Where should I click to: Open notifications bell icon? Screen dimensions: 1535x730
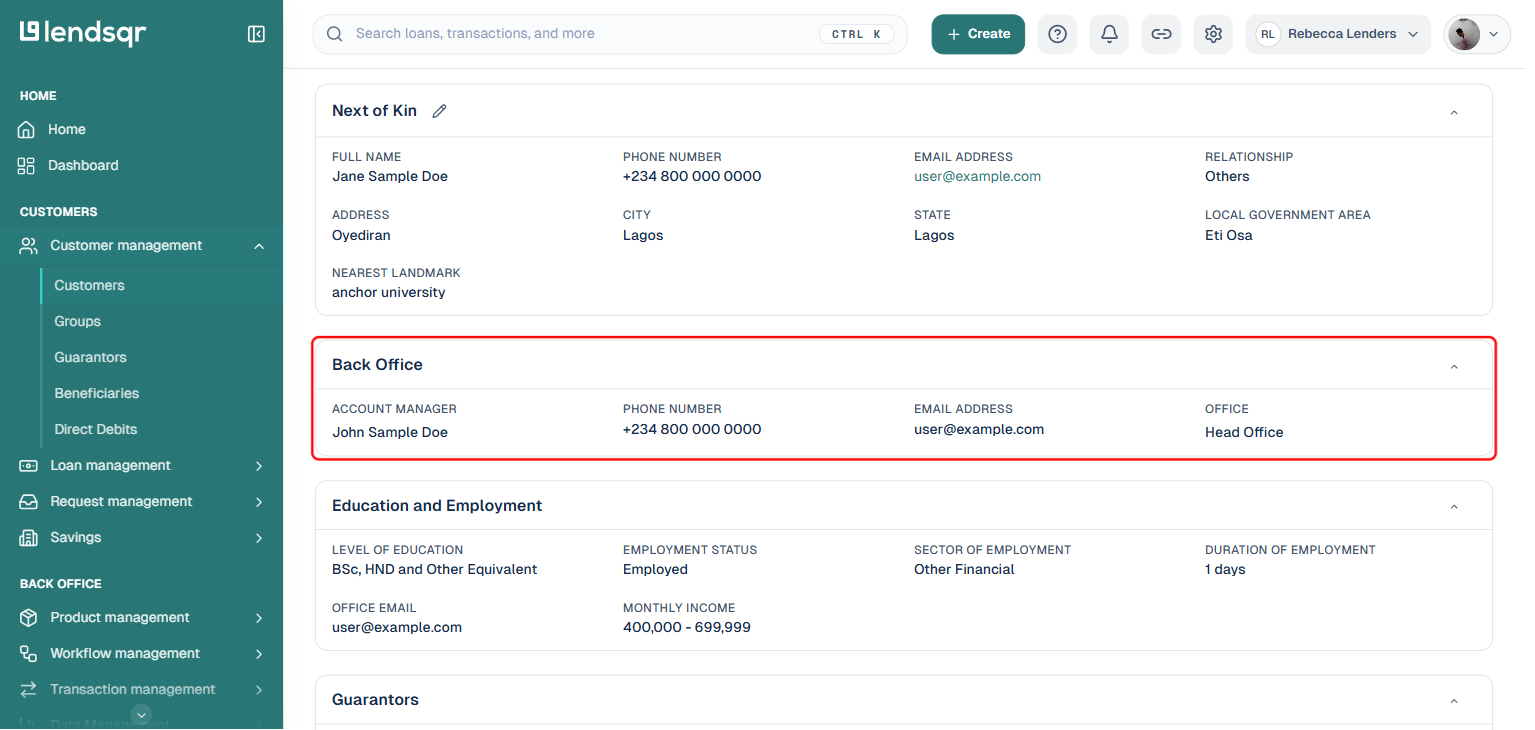click(x=1109, y=34)
